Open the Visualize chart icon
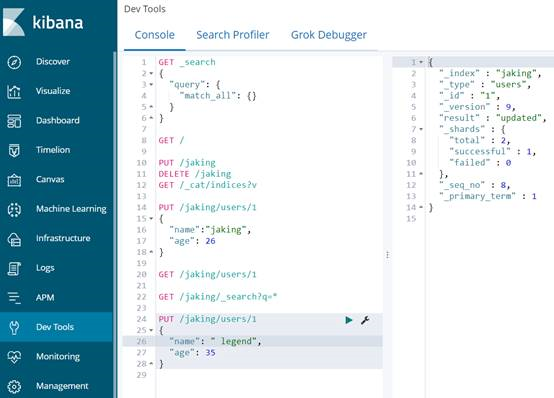Screen dimensions: 554x398 [14, 92]
